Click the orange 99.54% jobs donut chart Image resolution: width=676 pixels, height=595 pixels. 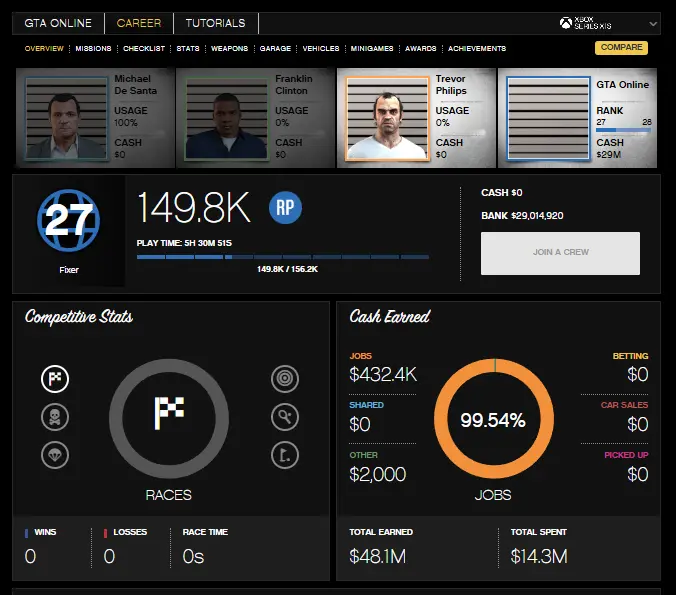pyautogui.click(x=494, y=419)
